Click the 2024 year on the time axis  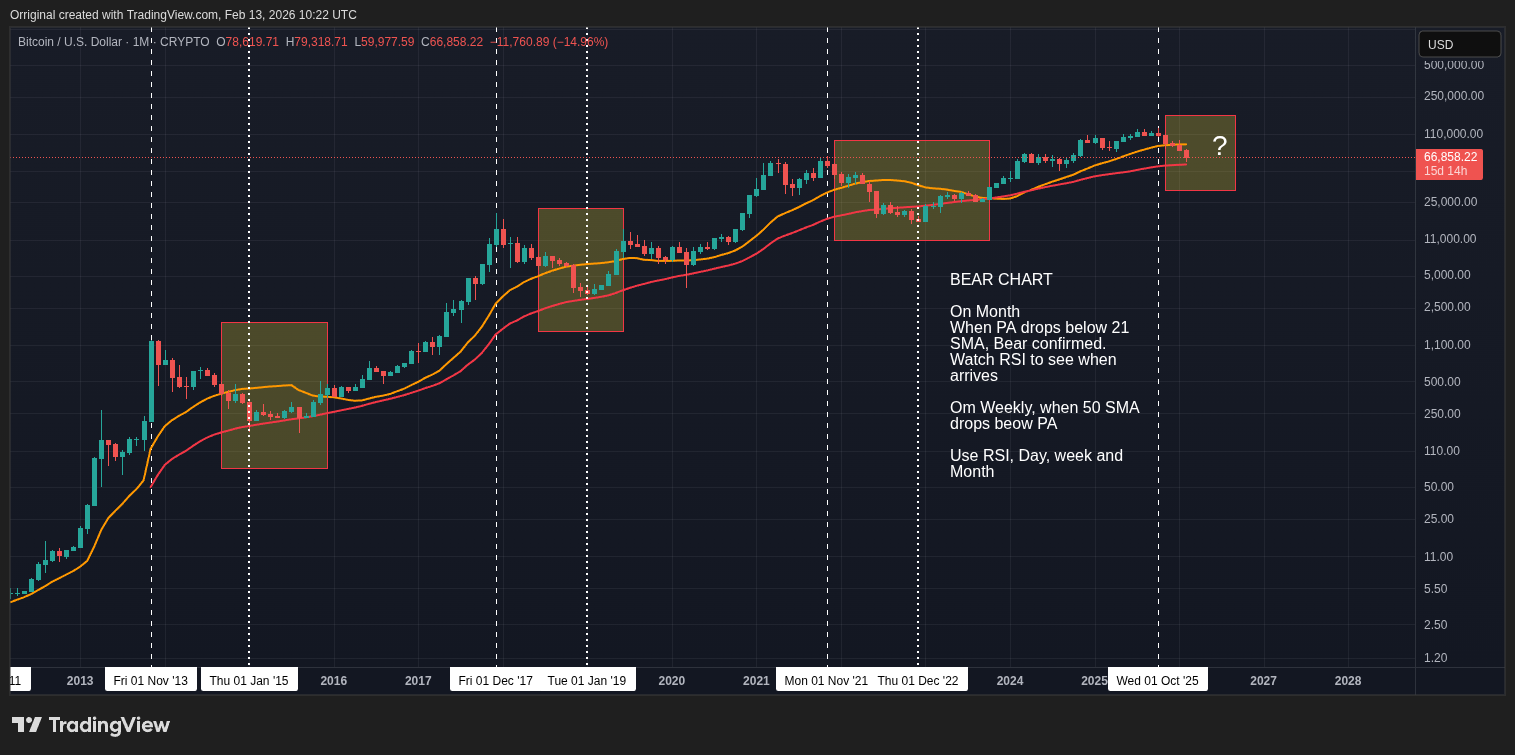pos(1010,681)
